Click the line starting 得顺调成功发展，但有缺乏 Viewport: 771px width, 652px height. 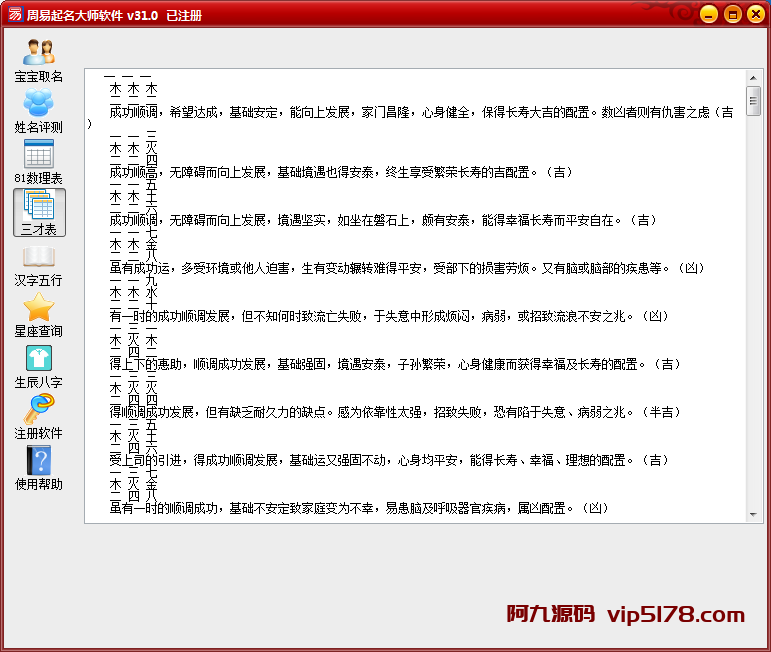click(x=395, y=412)
